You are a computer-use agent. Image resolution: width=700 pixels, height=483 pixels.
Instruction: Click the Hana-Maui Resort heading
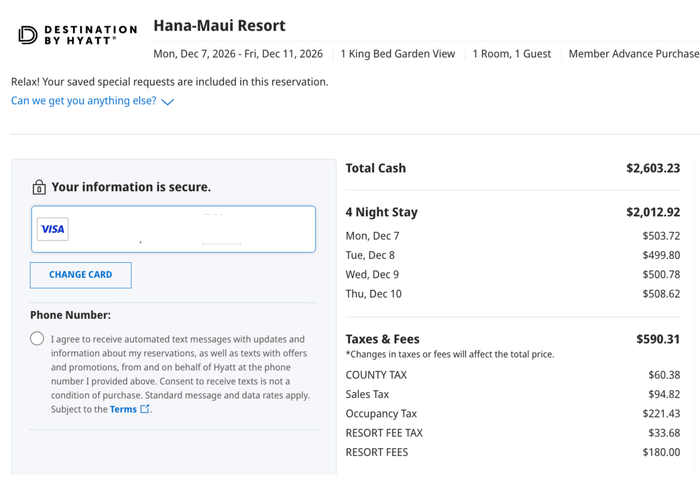pyautogui.click(x=219, y=25)
